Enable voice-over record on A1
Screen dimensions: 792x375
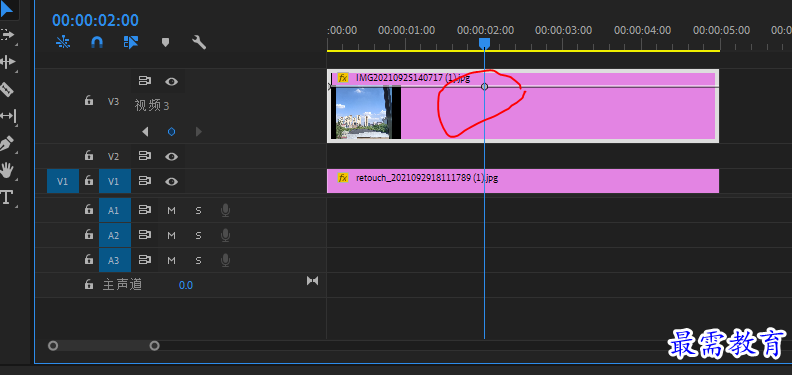point(225,210)
